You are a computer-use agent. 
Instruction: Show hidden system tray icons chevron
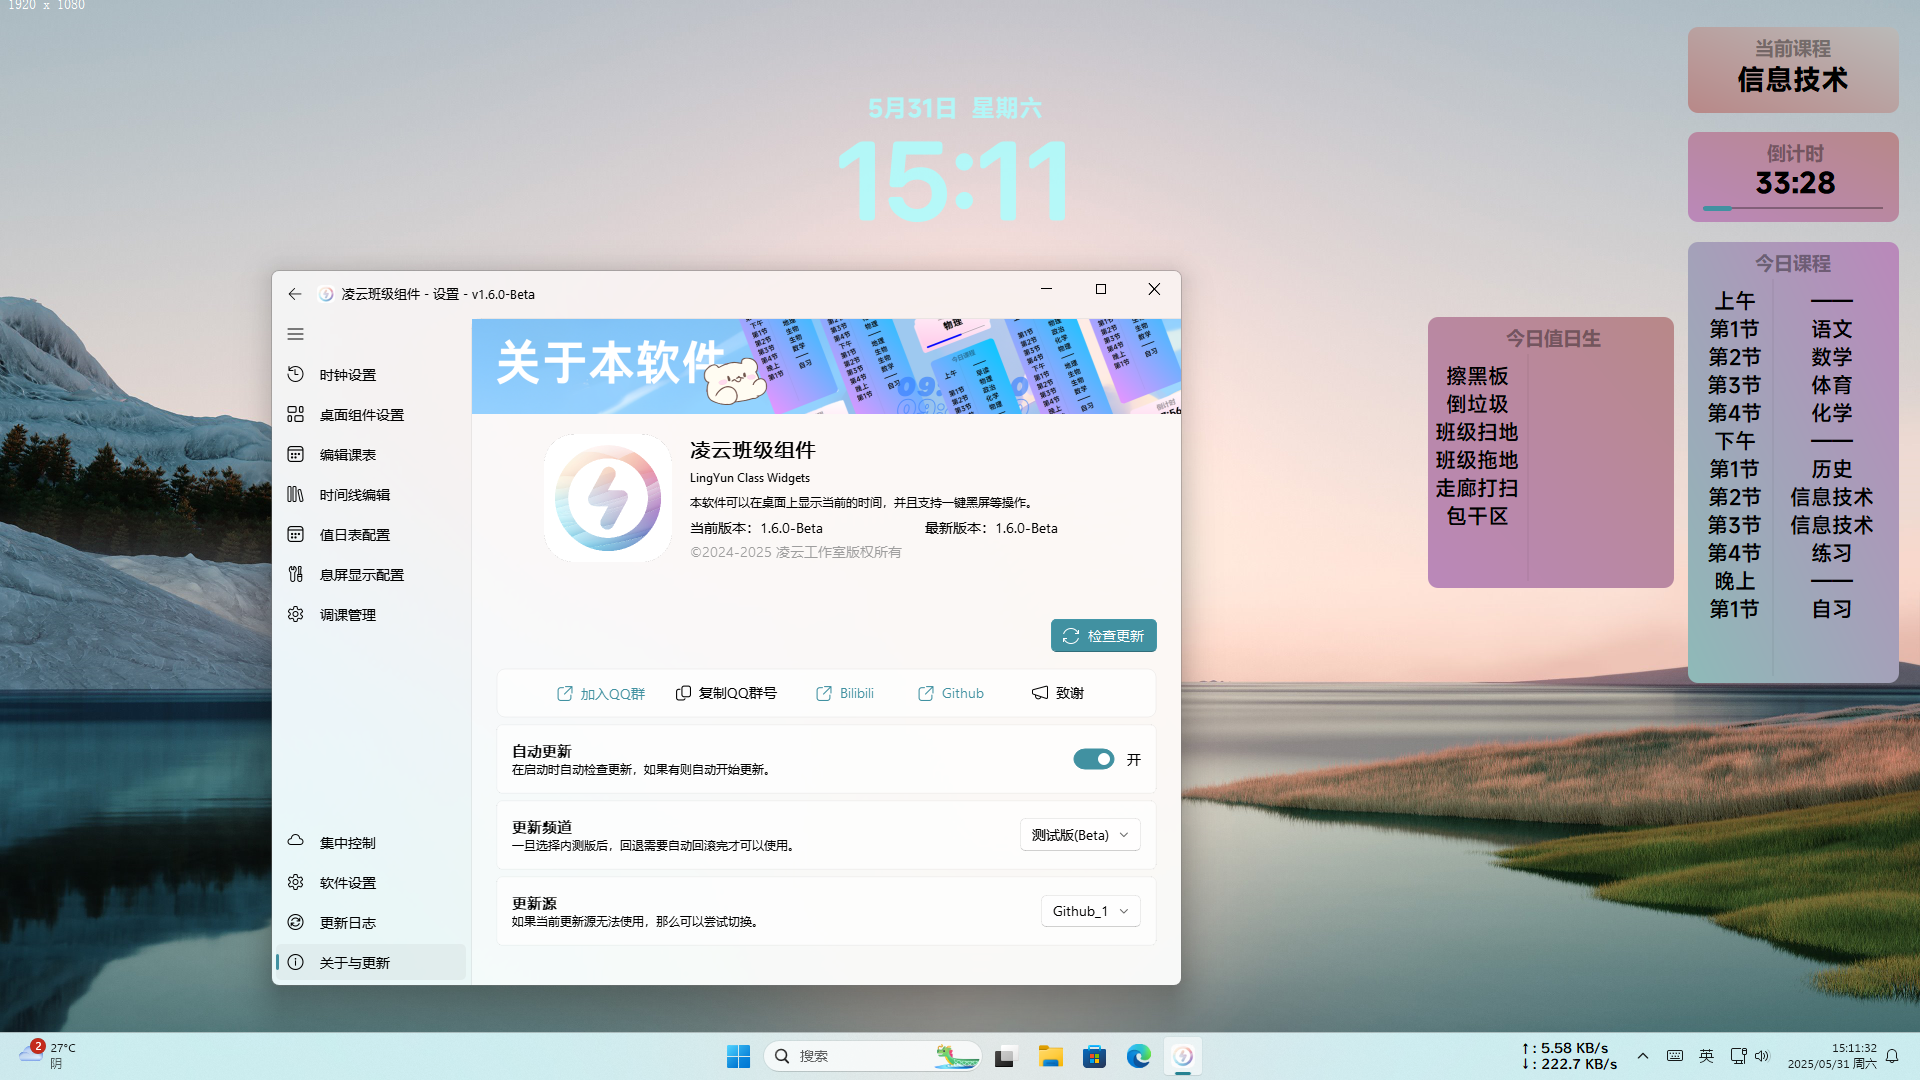tap(1642, 1056)
